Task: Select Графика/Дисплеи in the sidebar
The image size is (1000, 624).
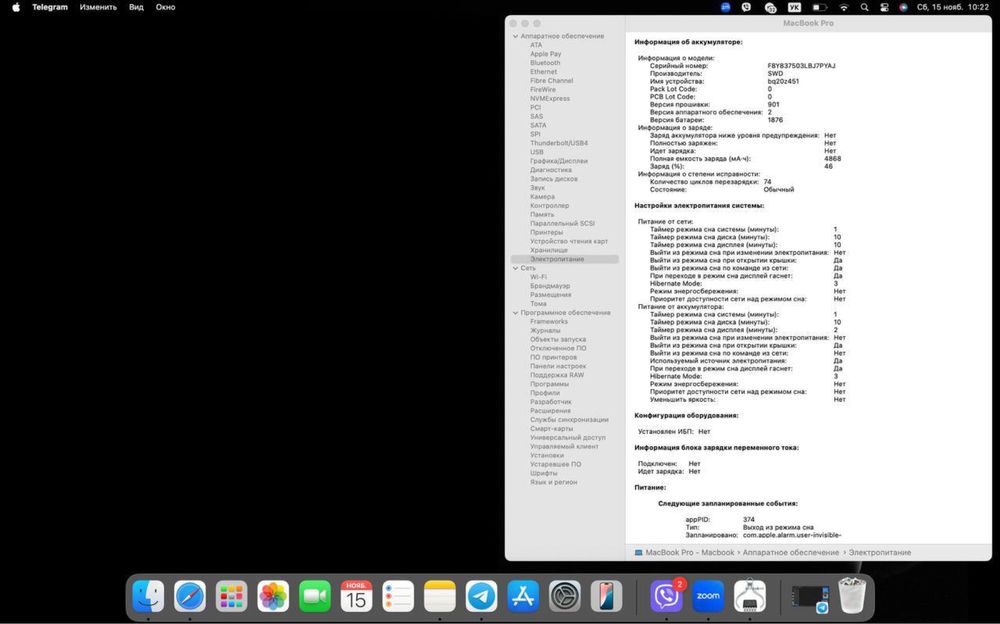Action: click(559, 161)
